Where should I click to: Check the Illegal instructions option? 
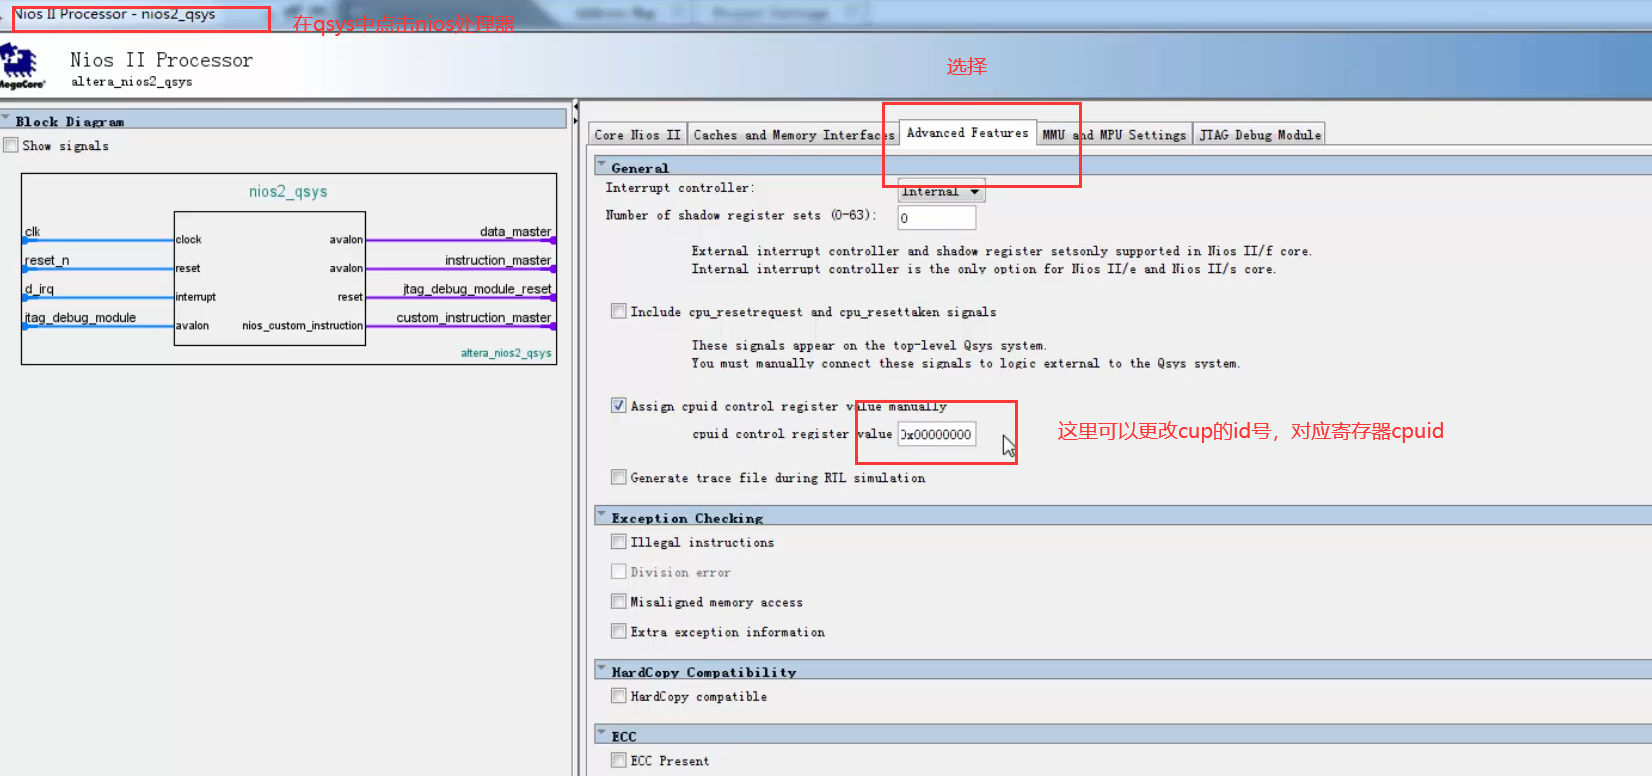tap(619, 541)
